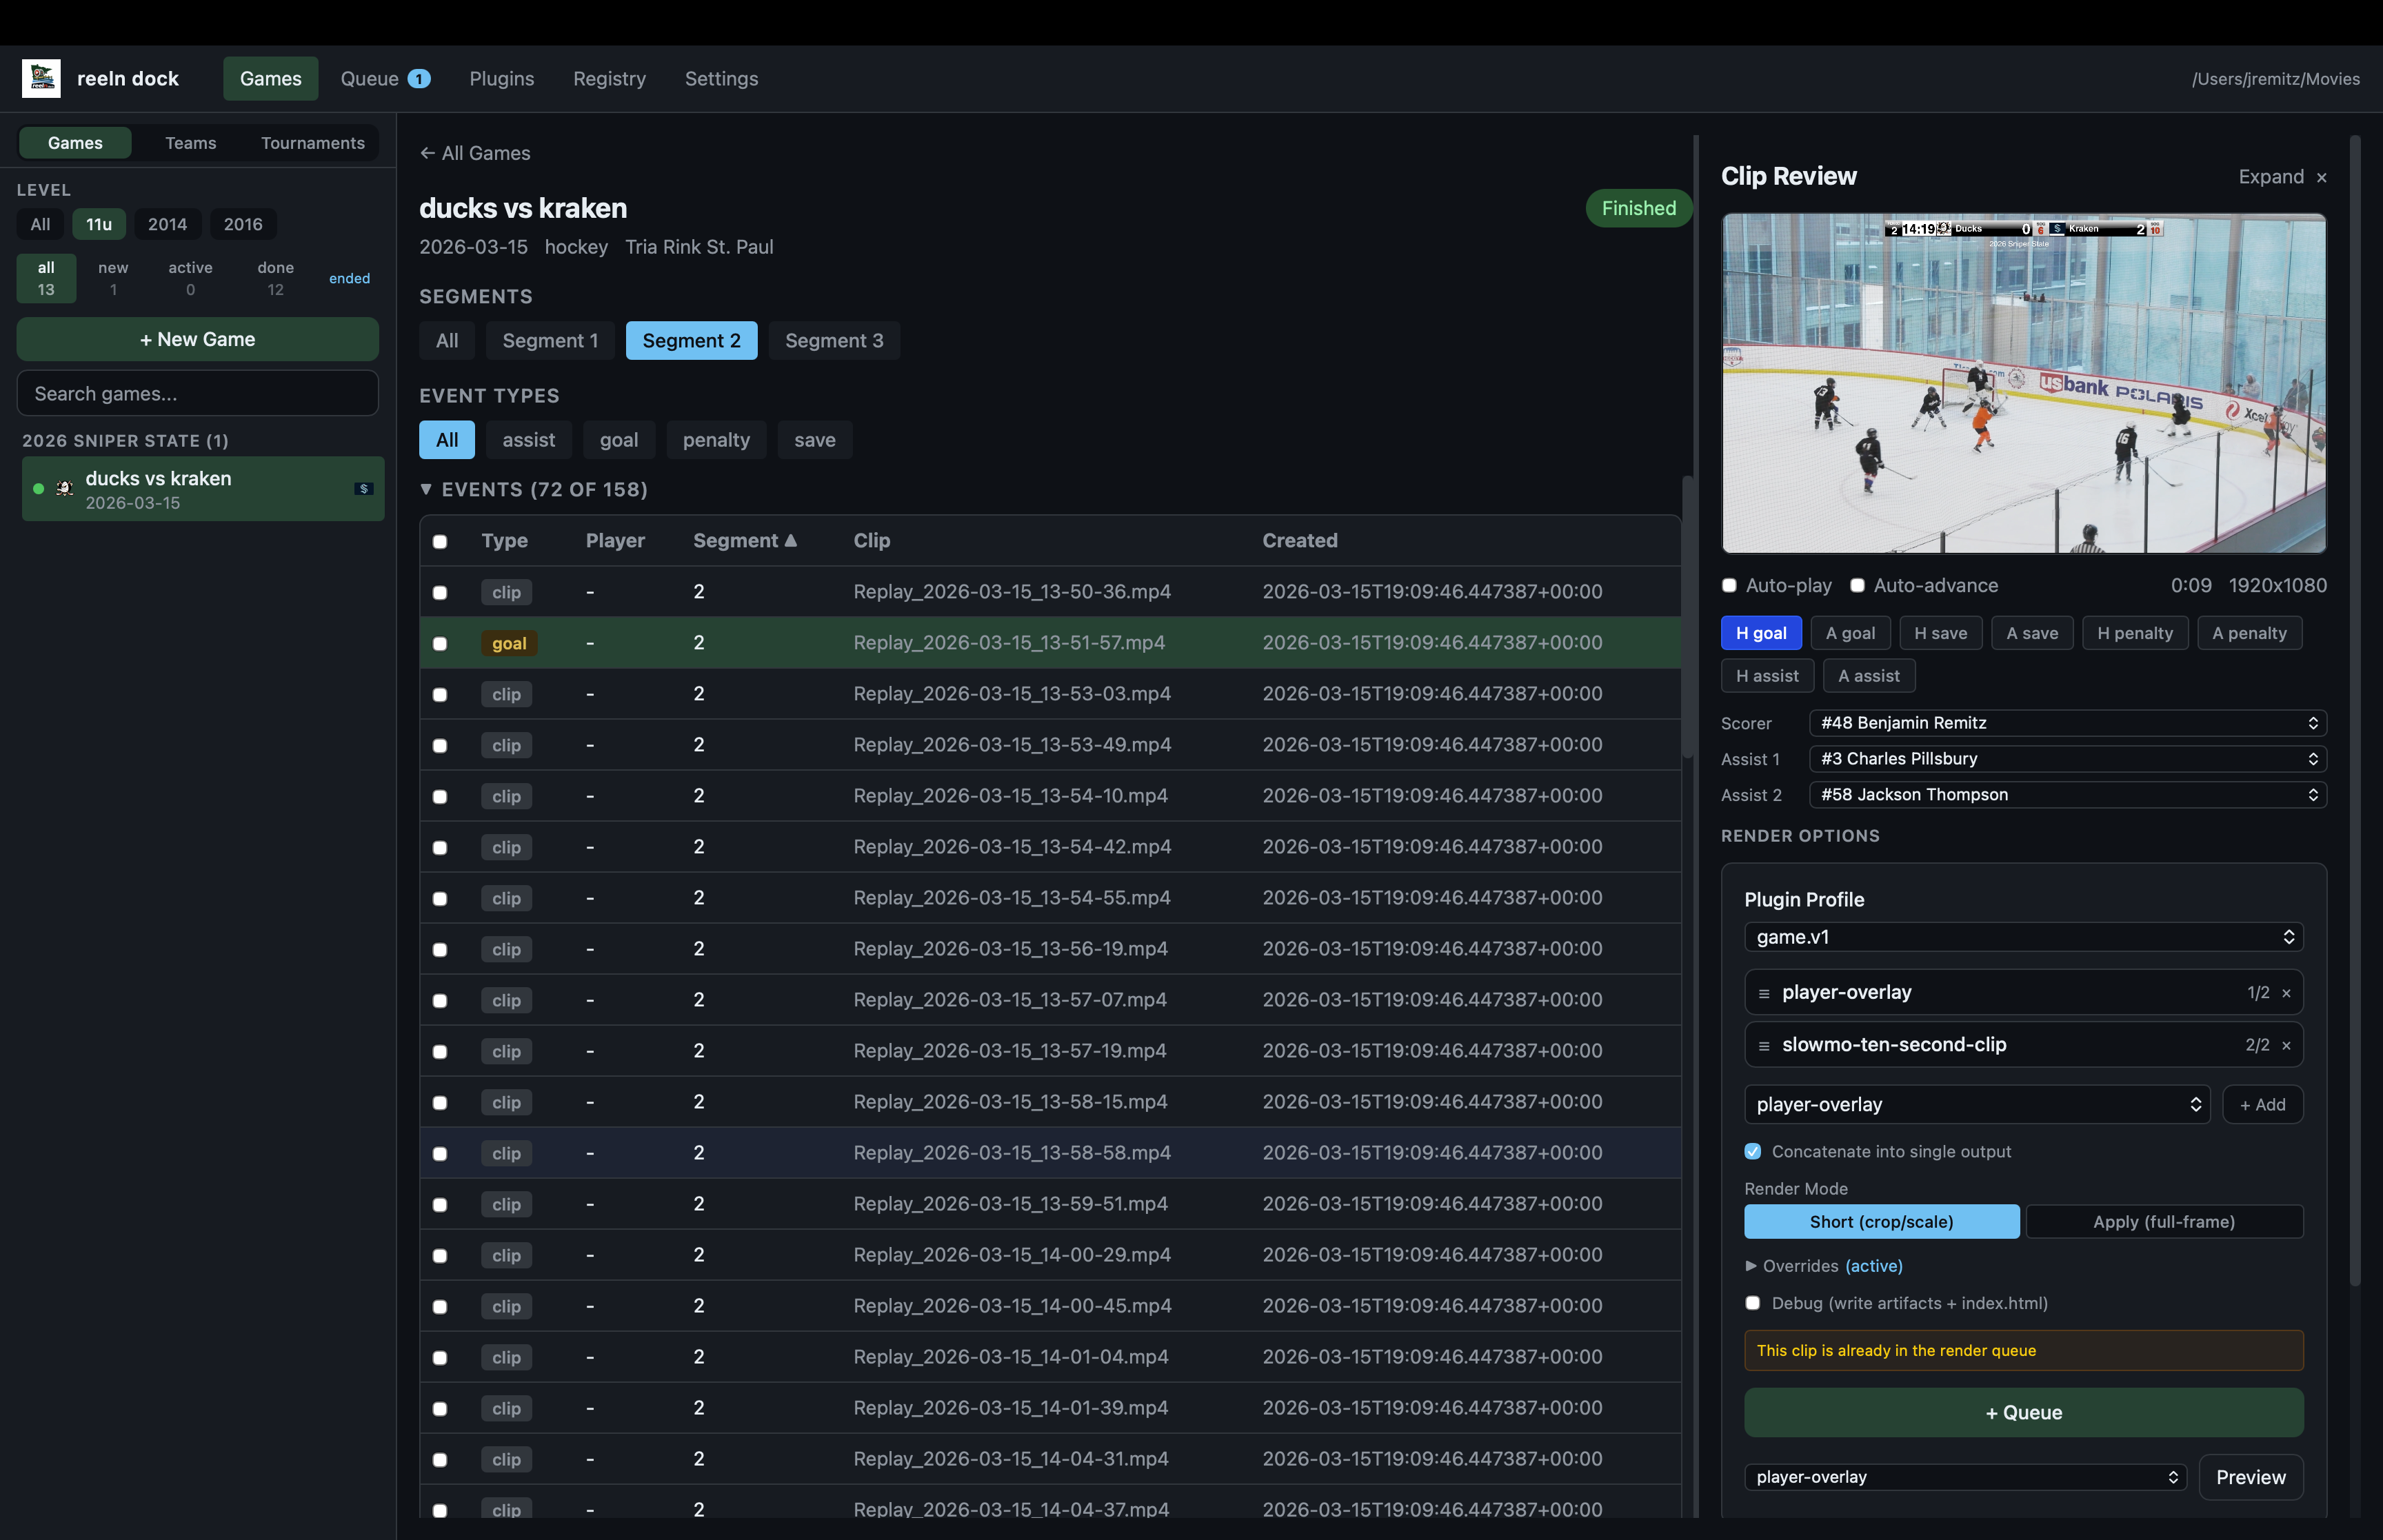Enable Auto-play for the clip preview
This screenshot has width=2383, height=1540.
[x=1729, y=585]
